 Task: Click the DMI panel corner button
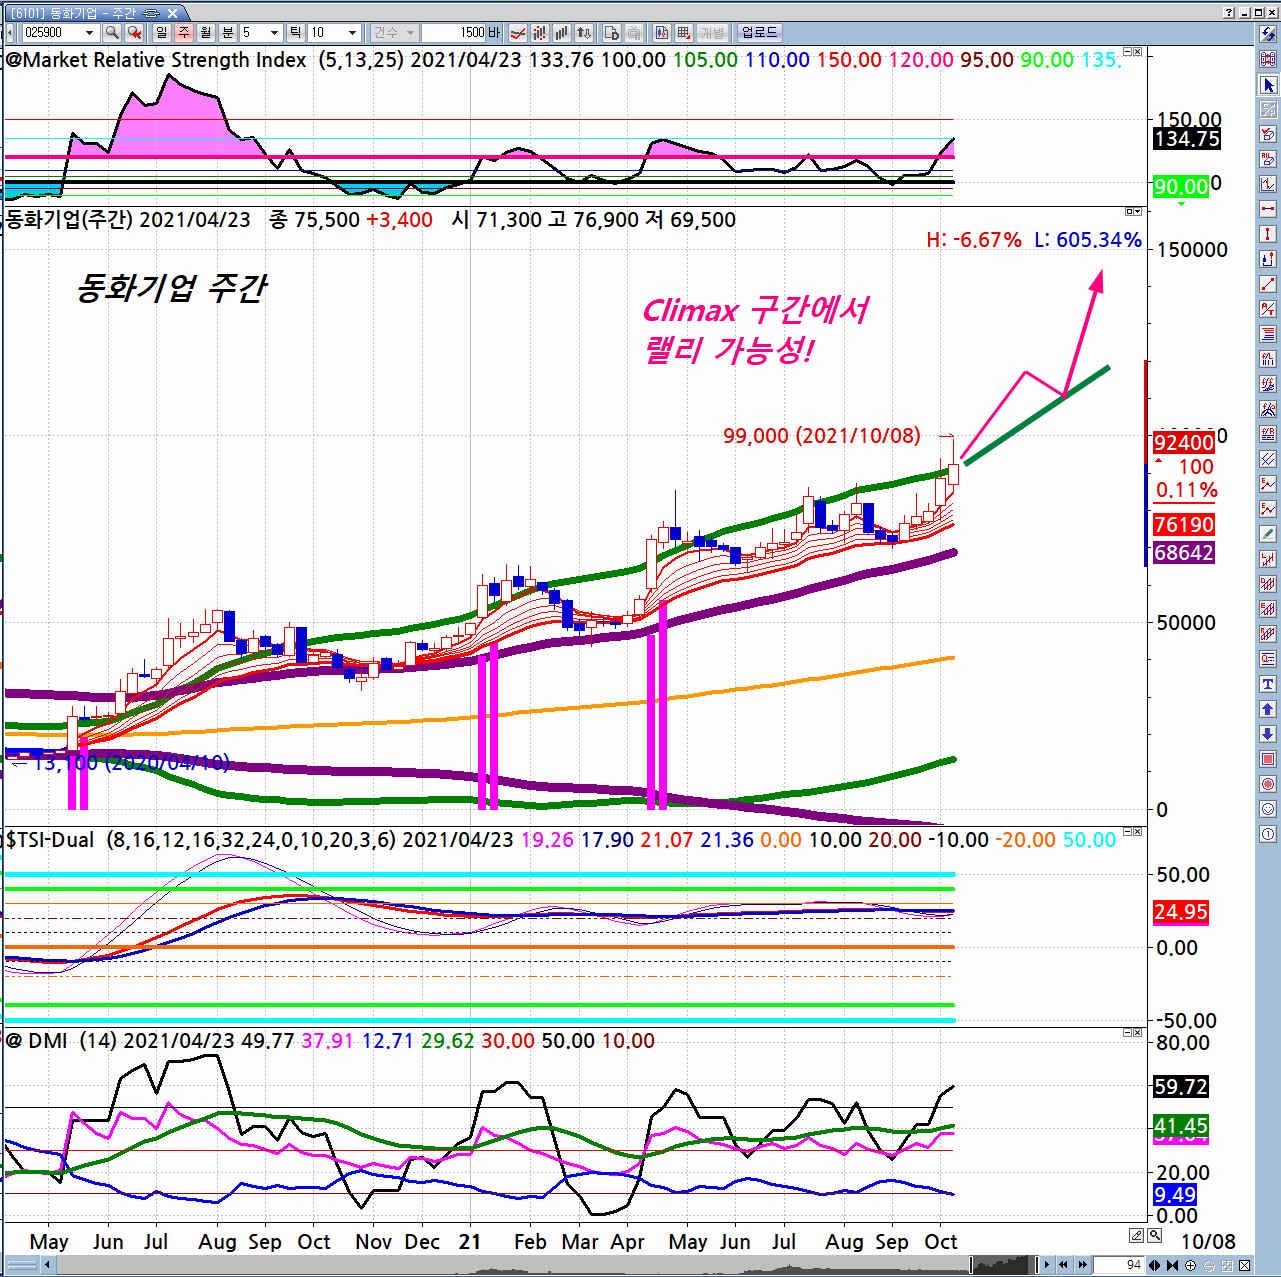point(1133,1032)
